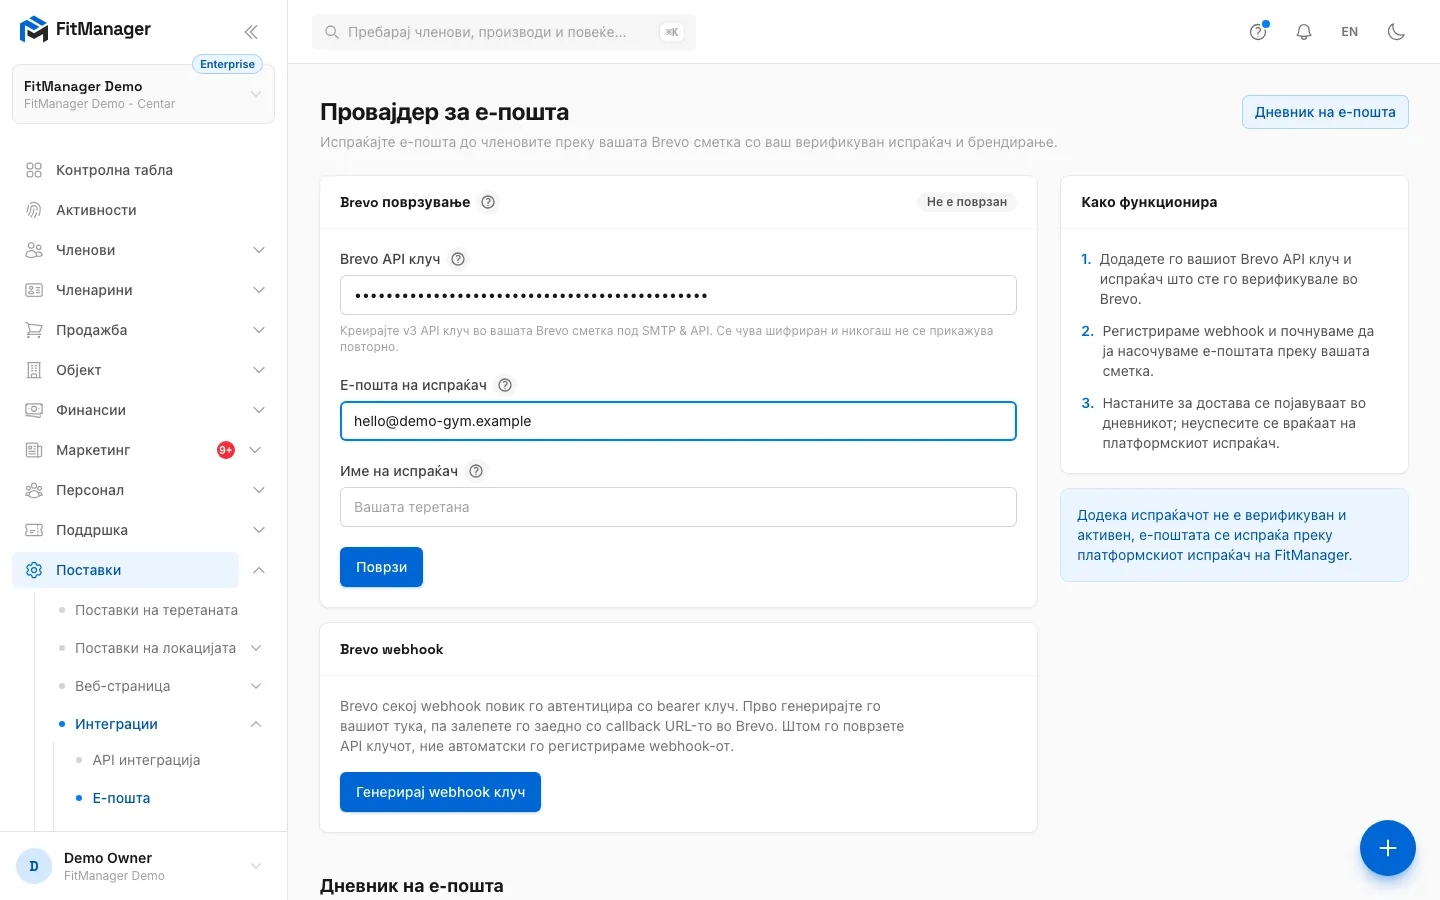Collapse the Поставки menu chevron
This screenshot has width=1440, height=900.
coord(259,570)
